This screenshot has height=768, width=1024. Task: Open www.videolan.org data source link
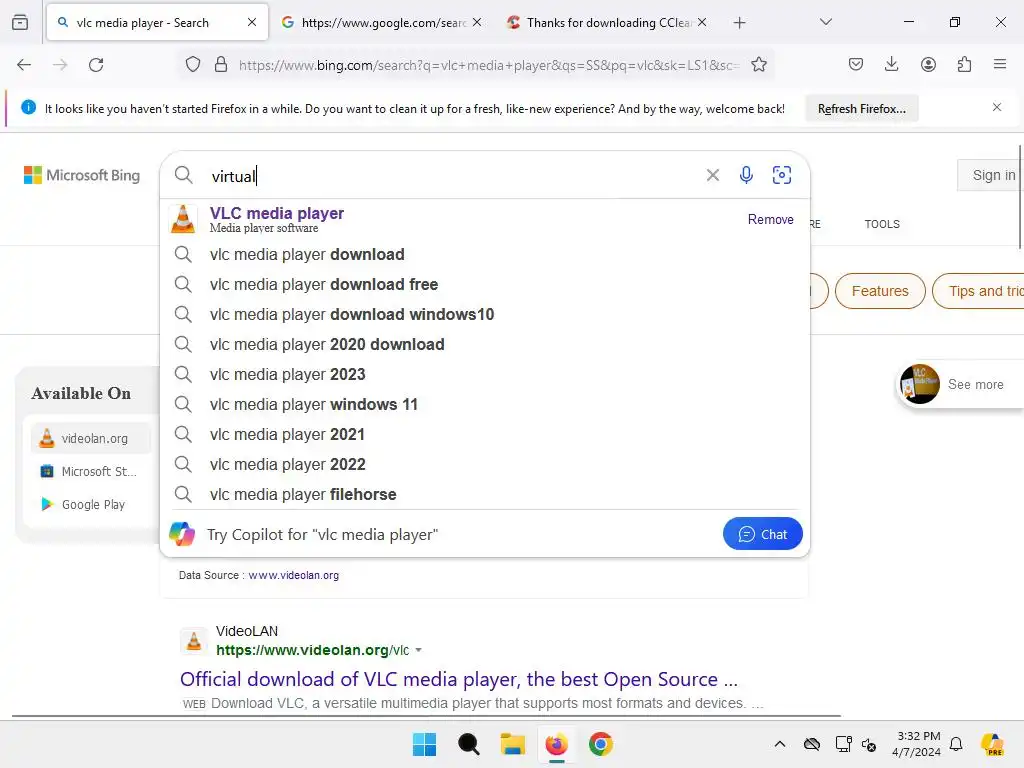pyautogui.click(x=293, y=575)
